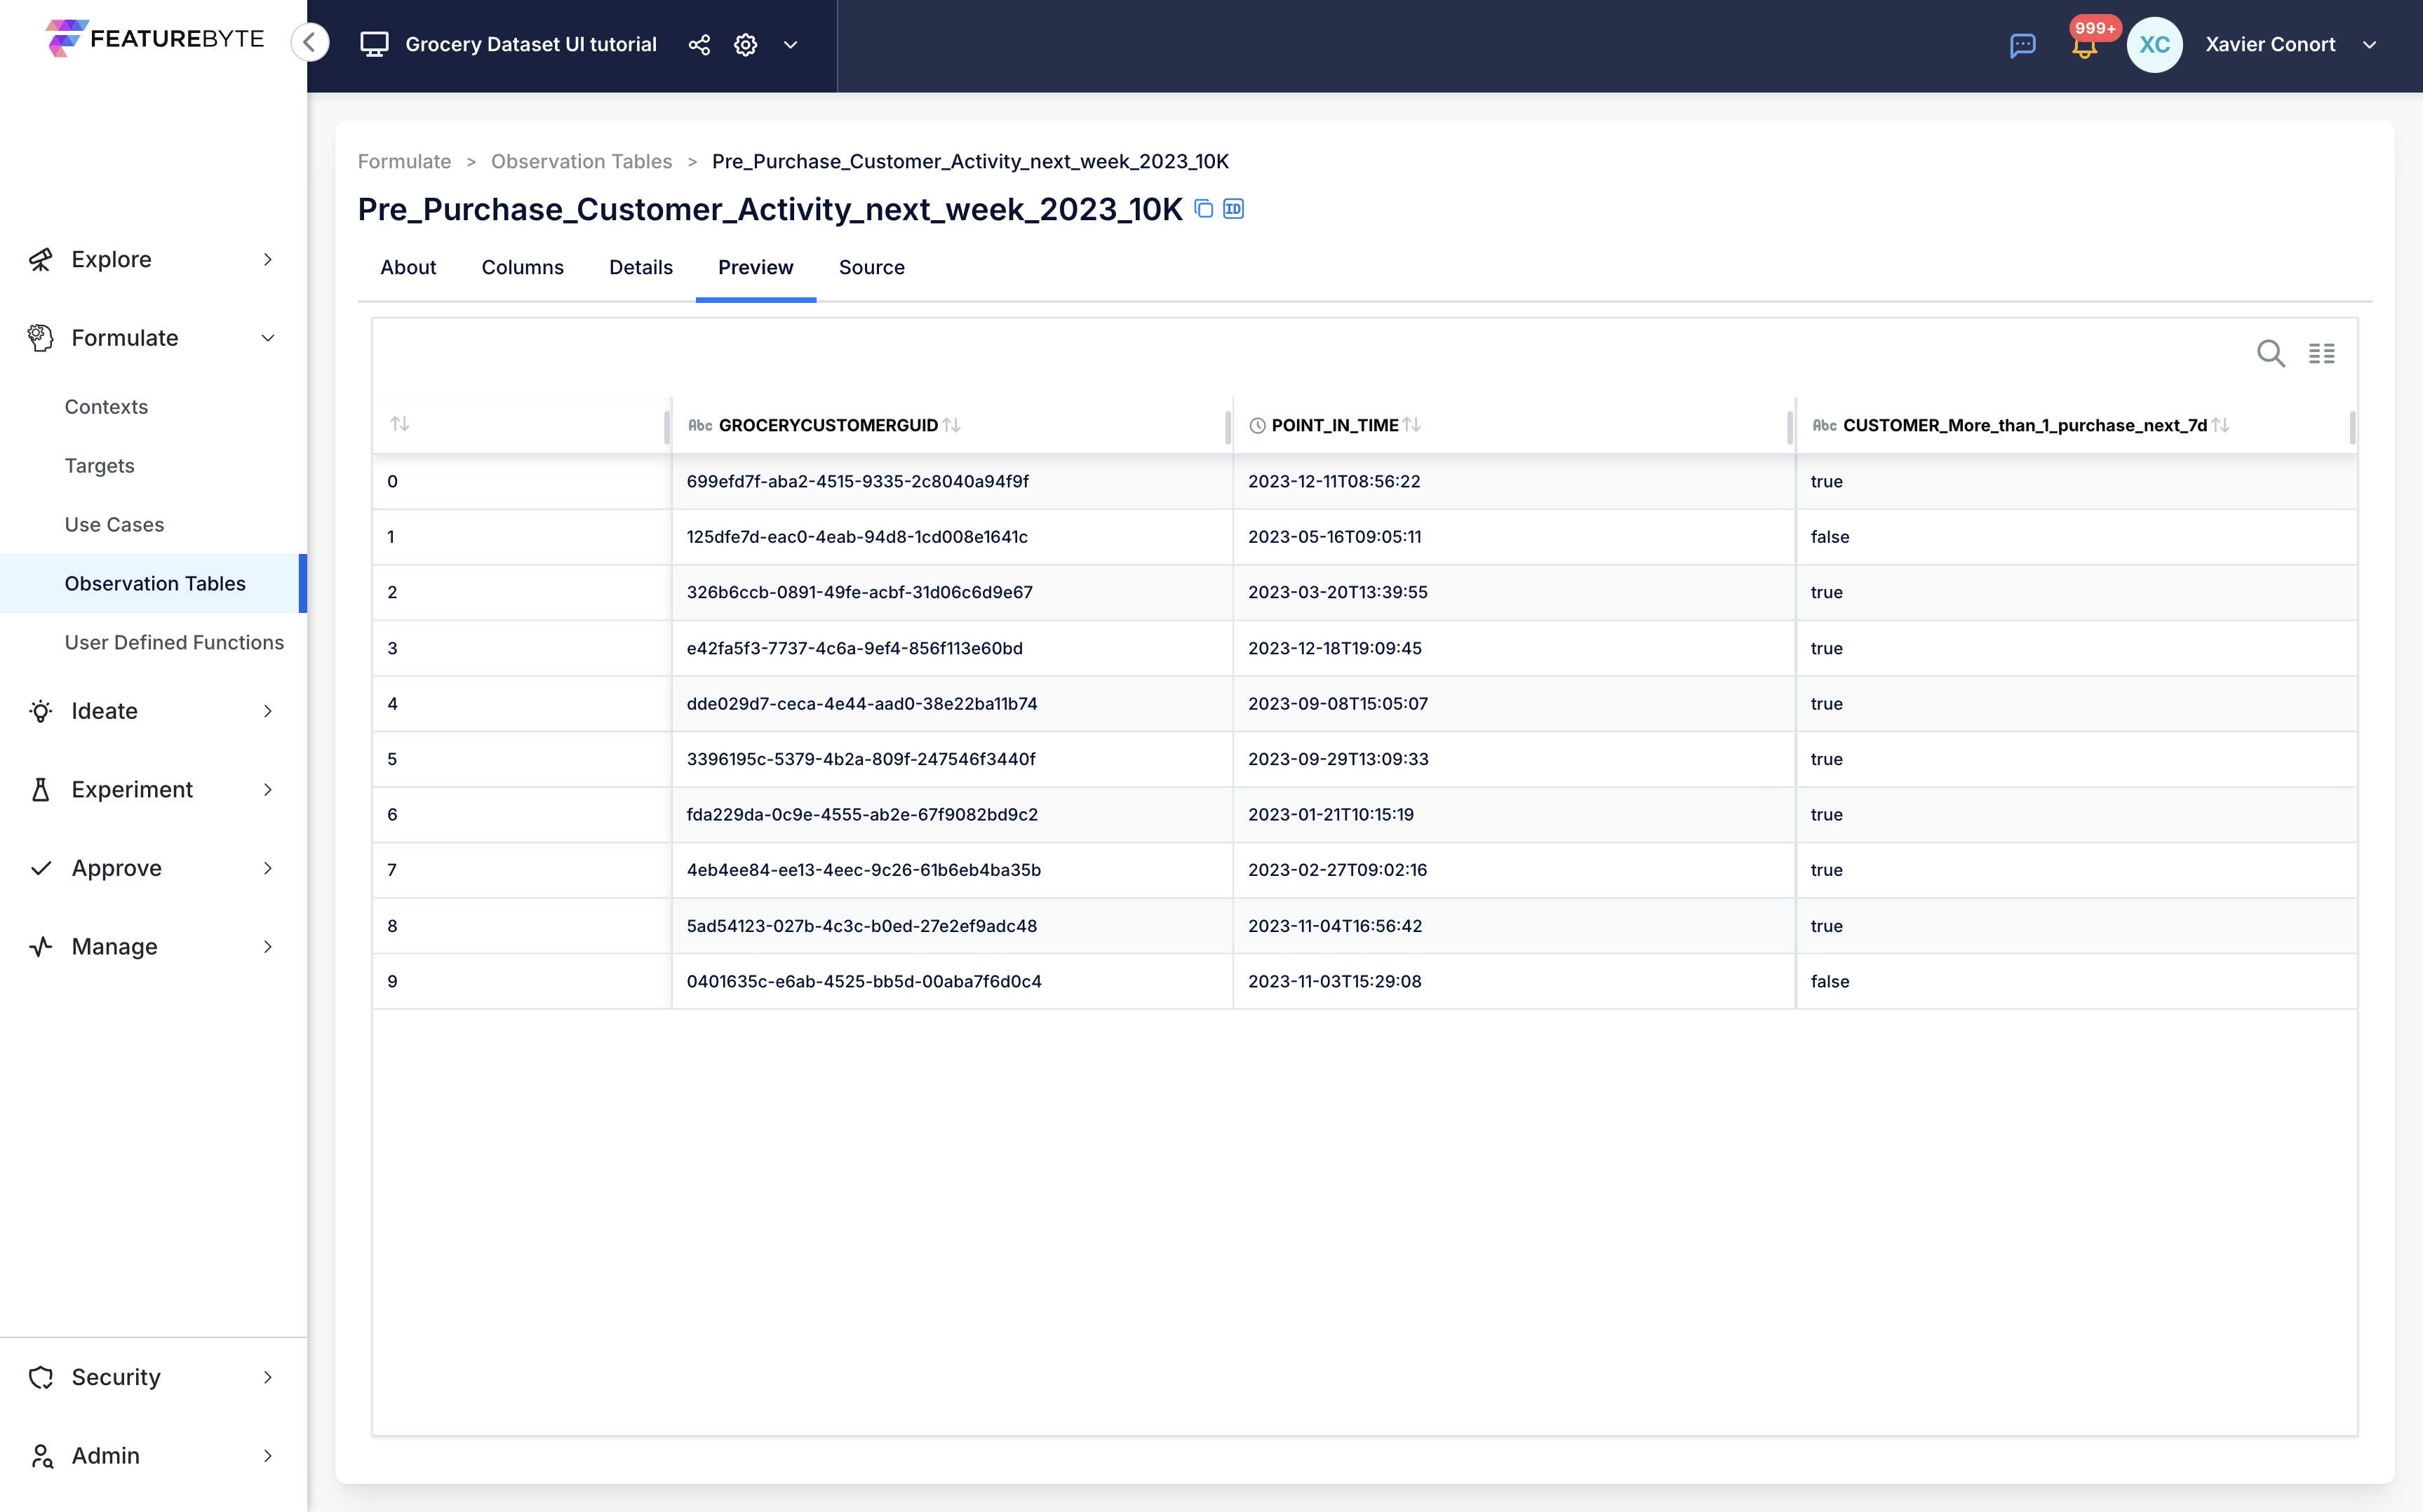Screen dimensions: 2423x1512
Task: Click the Grocery Dataset UI tutorial catalog name
Action: [x=531, y=44]
